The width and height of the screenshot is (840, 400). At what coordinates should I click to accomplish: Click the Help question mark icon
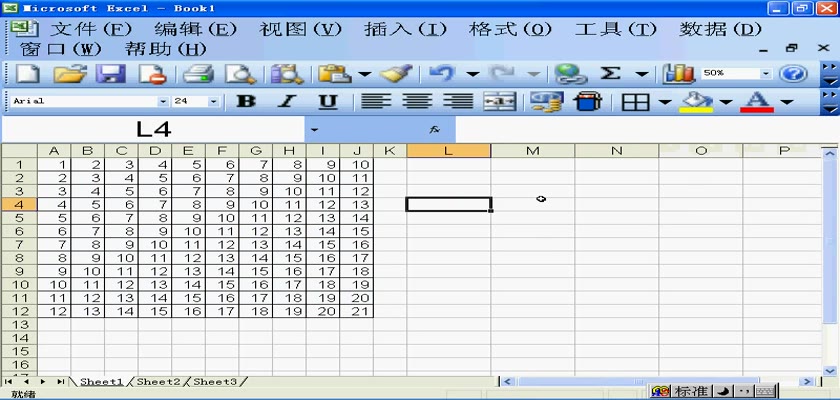pos(793,74)
